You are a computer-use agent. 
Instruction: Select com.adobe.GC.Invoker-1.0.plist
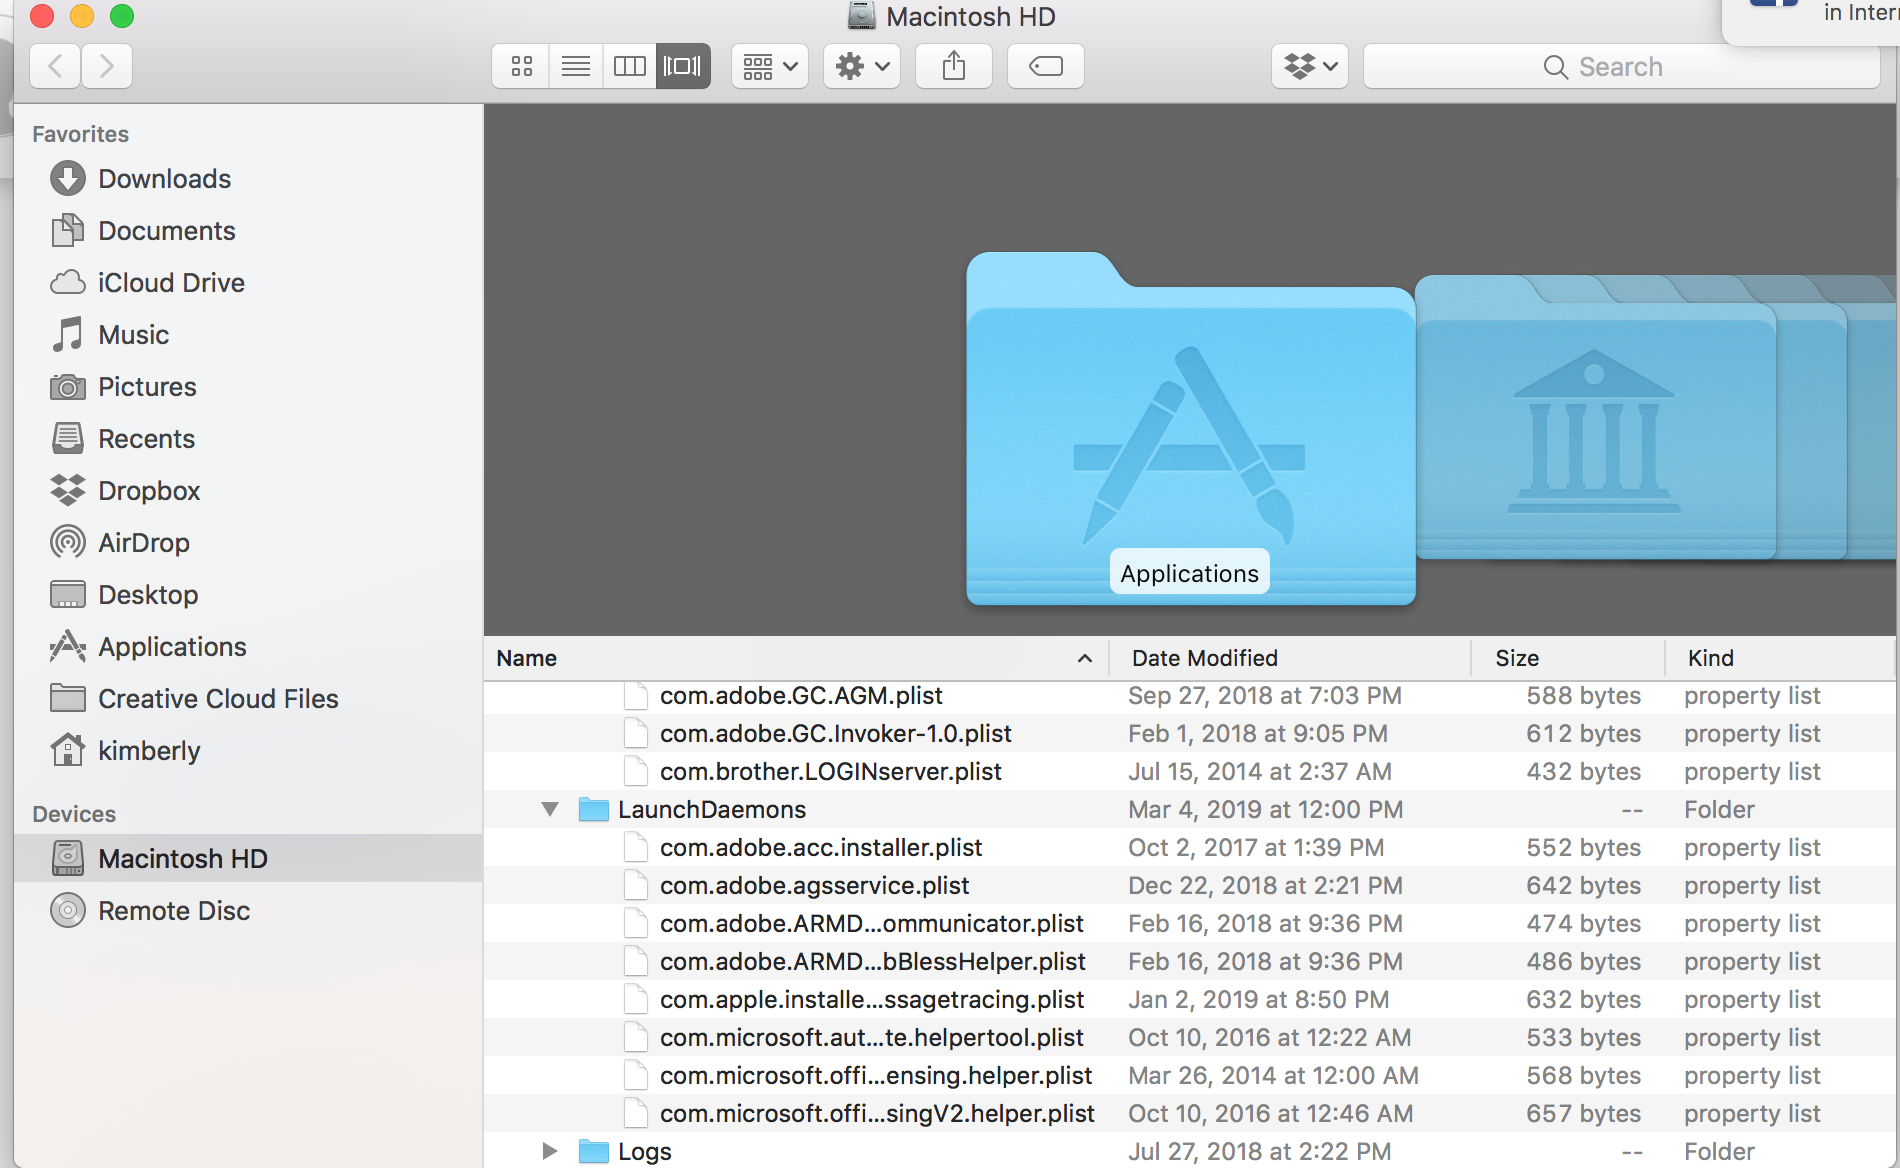point(1190,733)
